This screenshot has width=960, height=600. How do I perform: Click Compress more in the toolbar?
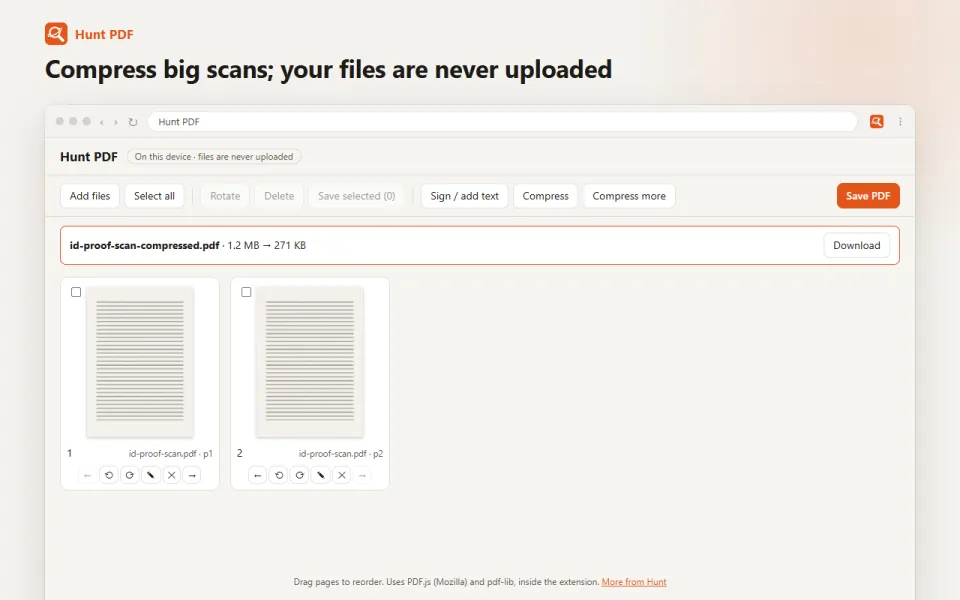click(x=629, y=196)
